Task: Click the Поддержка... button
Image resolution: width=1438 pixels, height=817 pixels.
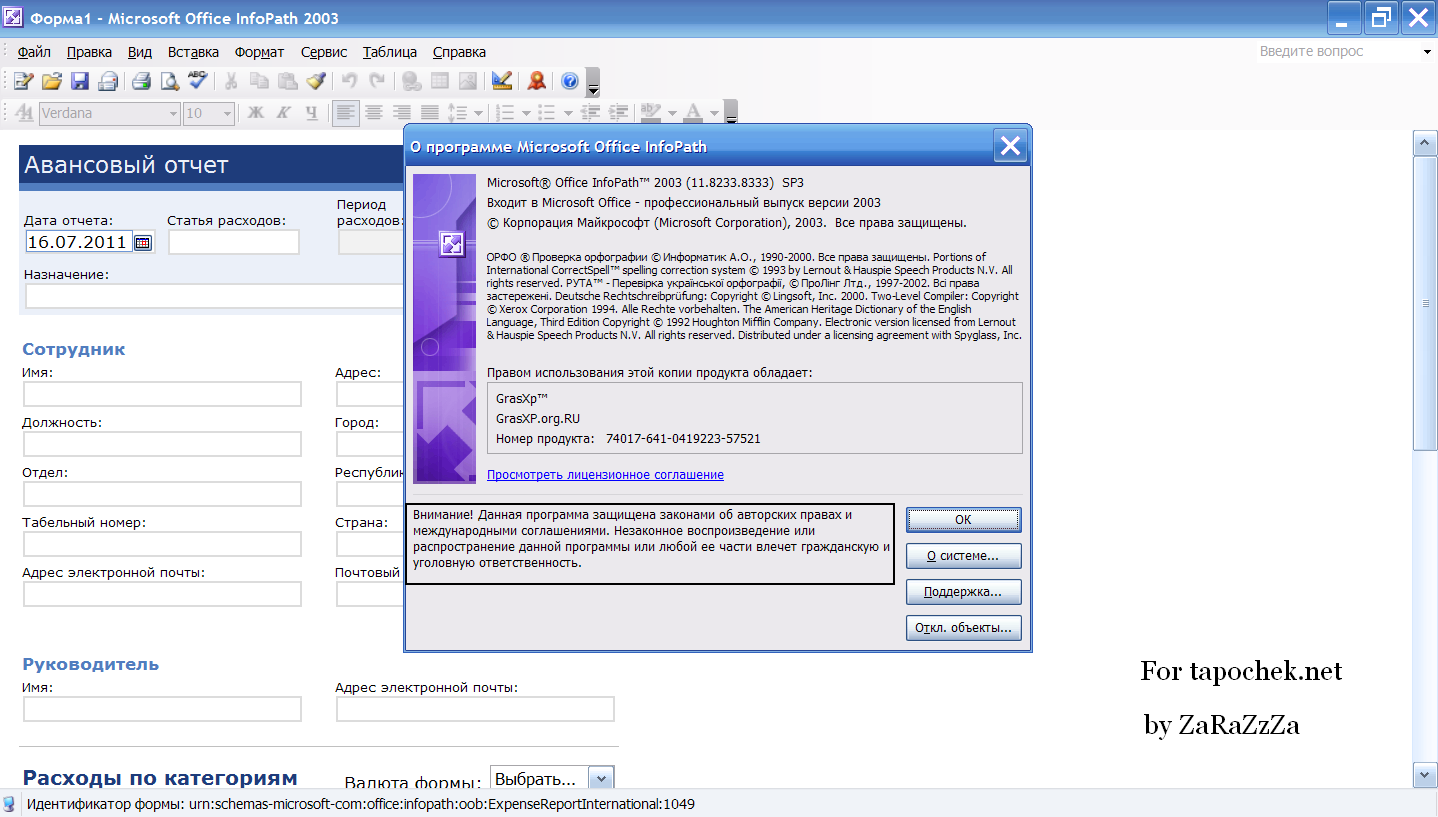Action: (963, 592)
